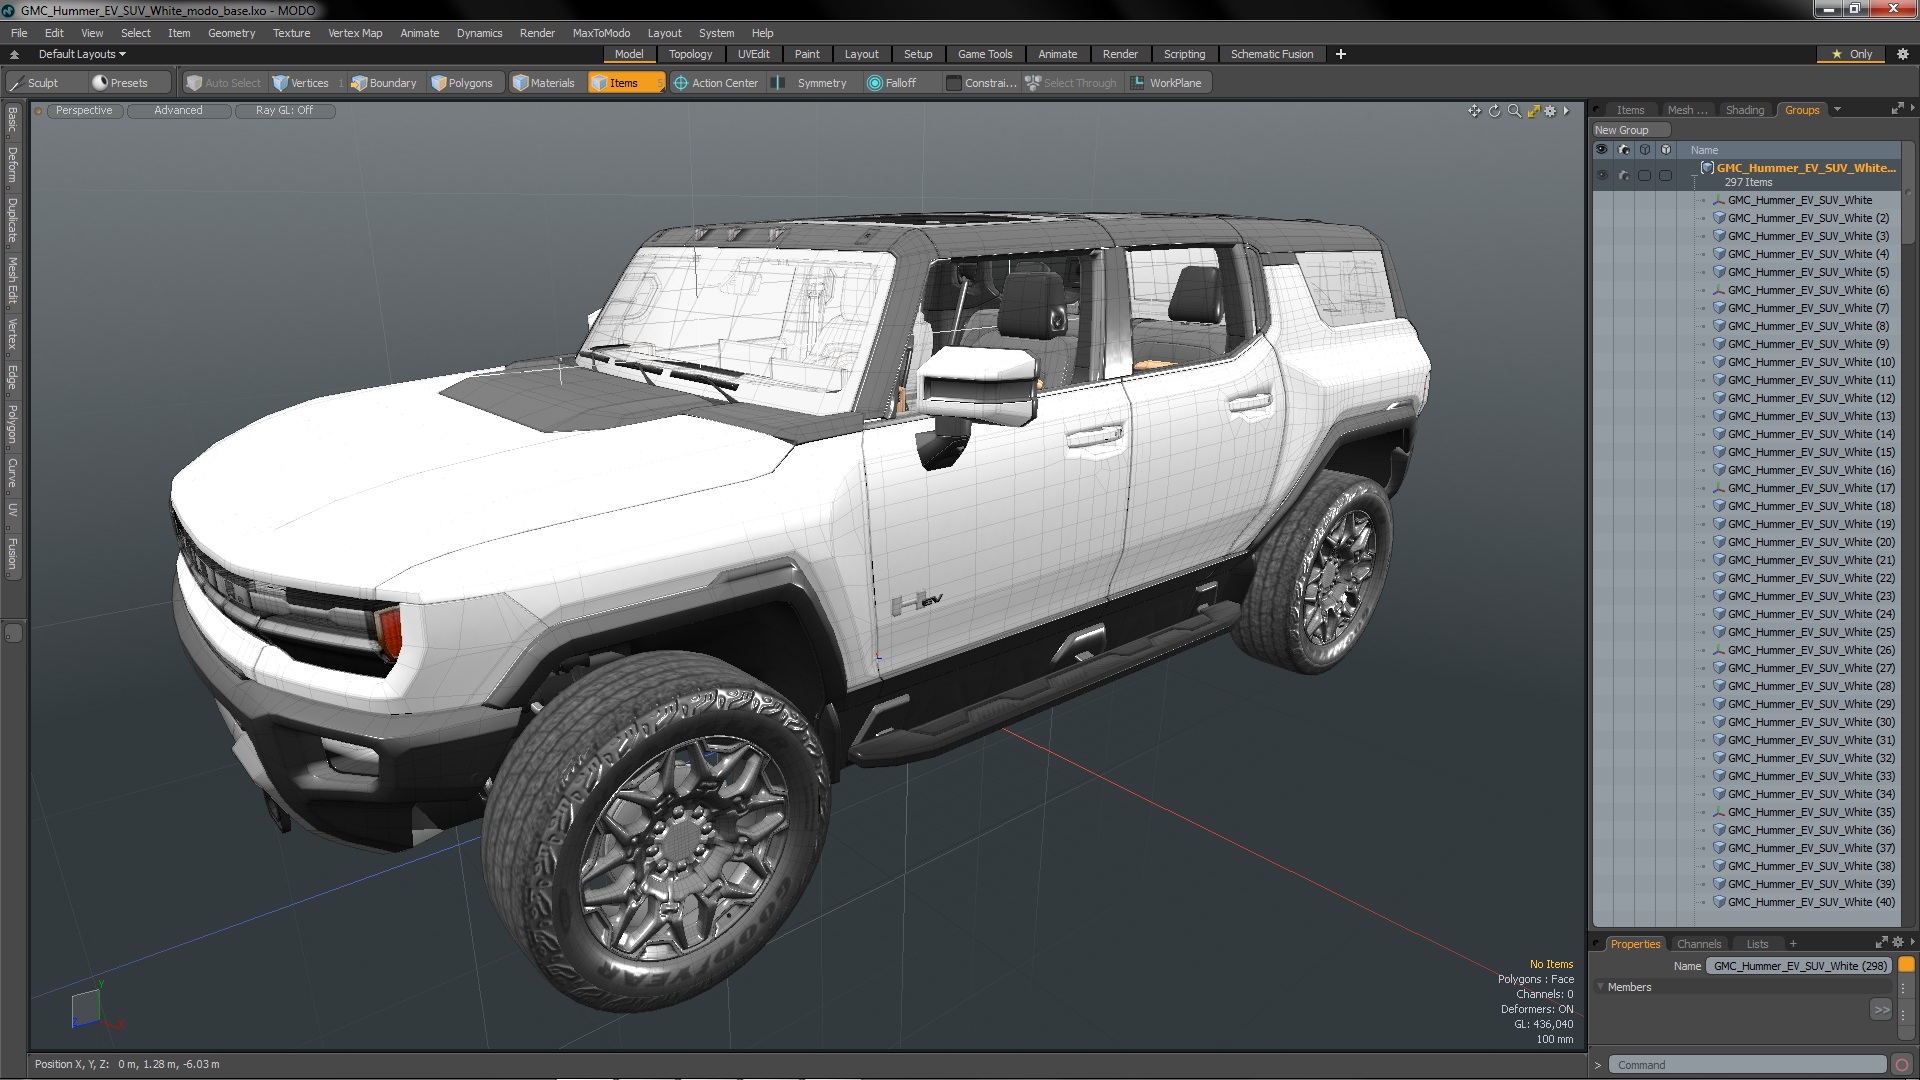Viewport: 1920px width, 1080px height.
Task: Click the viewport move/pan control icon
Action: coord(1474,111)
